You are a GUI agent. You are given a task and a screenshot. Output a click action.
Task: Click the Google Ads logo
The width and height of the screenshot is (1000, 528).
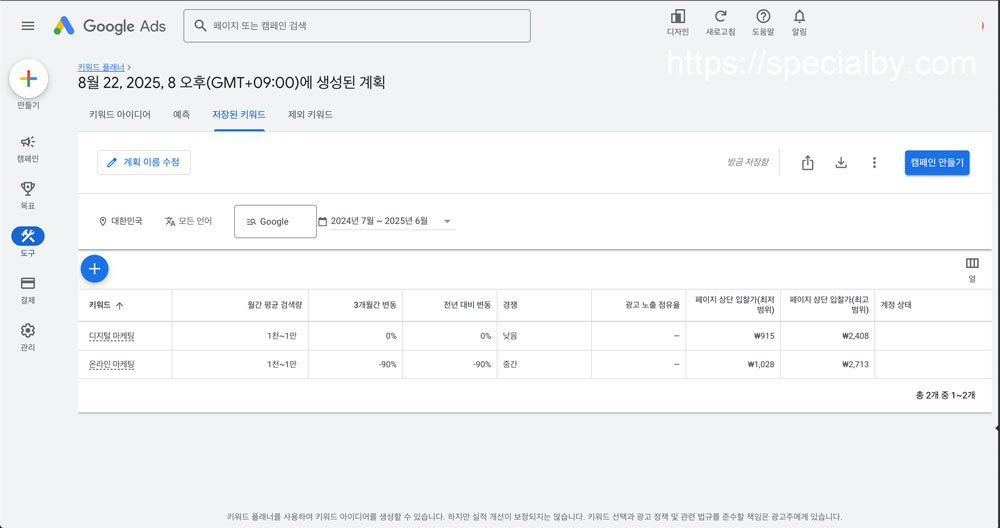point(110,26)
